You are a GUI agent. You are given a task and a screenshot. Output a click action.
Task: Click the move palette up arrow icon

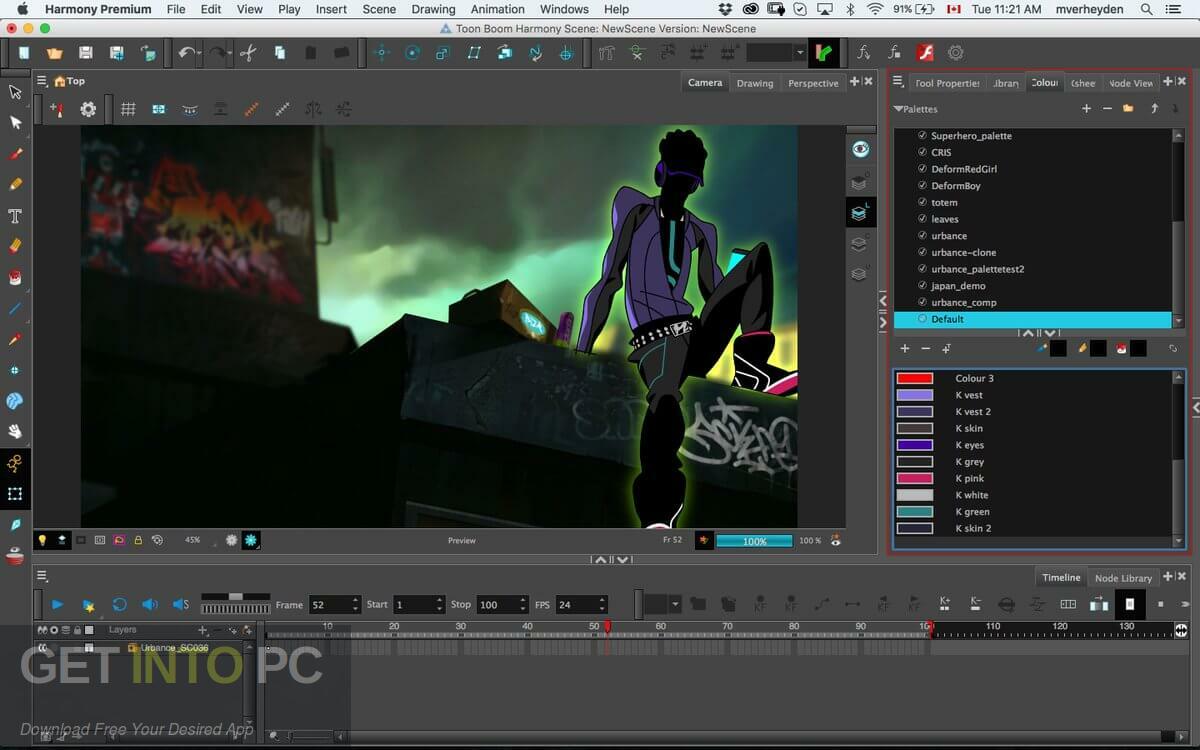1154,108
